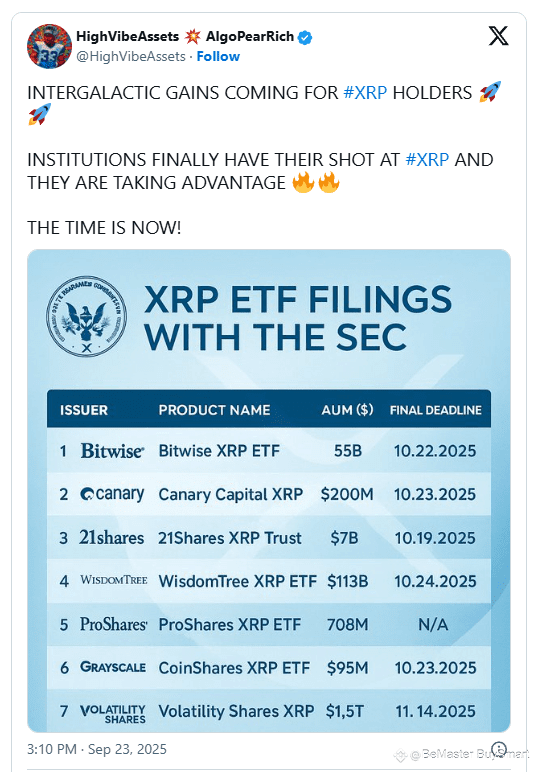Screen dimensions: 537x772
Task: Open the 3:10 PM Sep 23, 2025 timestamp
Action: pyautogui.click(x=97, y=749)
